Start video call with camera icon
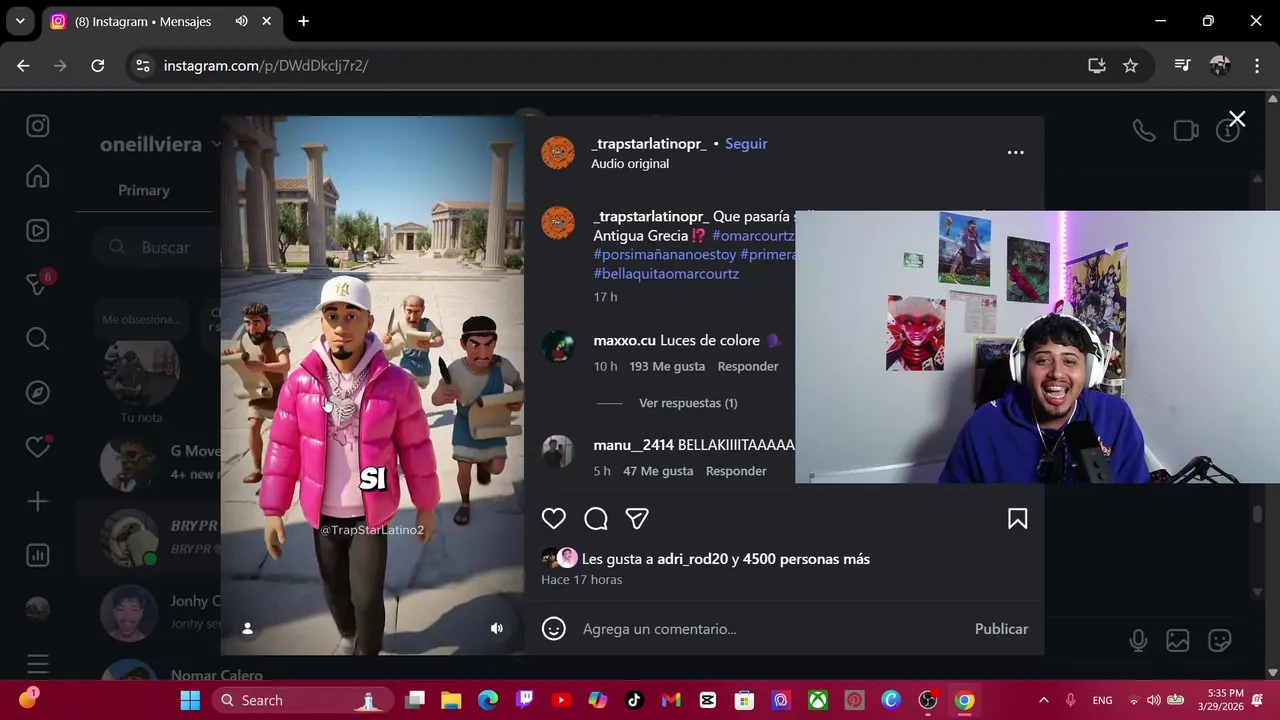Screen dimensions: 1280x720 [x=1186, y=131]
